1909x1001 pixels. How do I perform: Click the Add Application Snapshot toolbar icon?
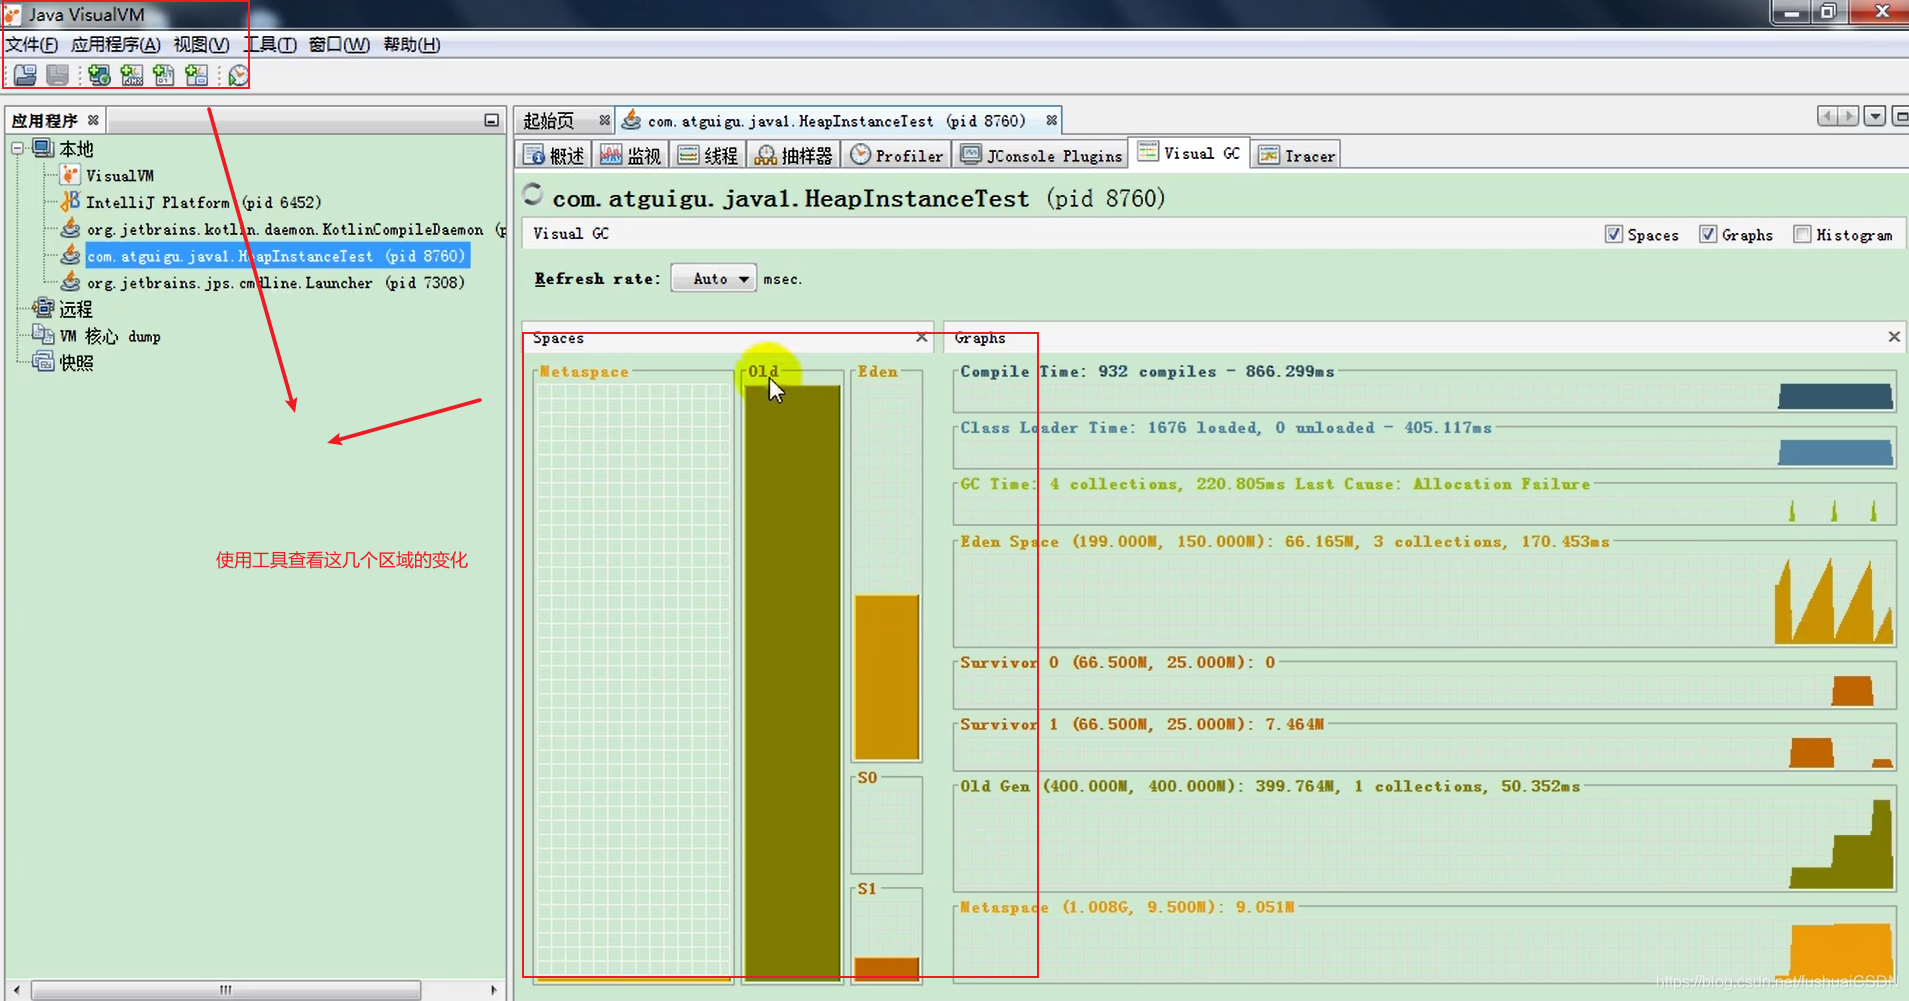tap(197, 75)
